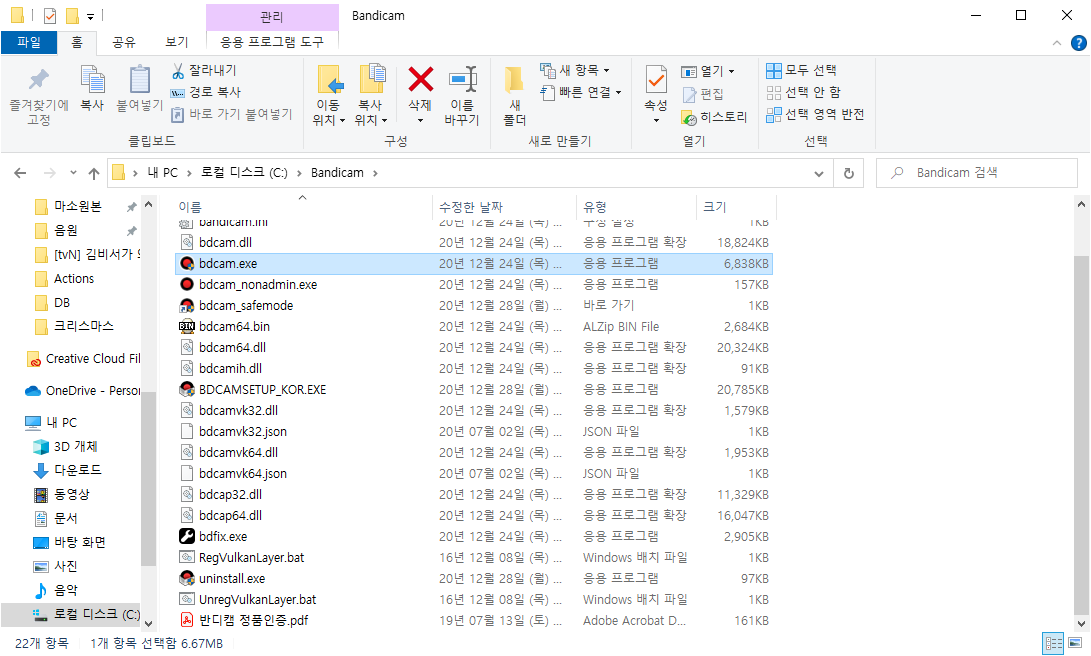
Task: Select the uninstall.exe file
Action: tap(474, 578)
